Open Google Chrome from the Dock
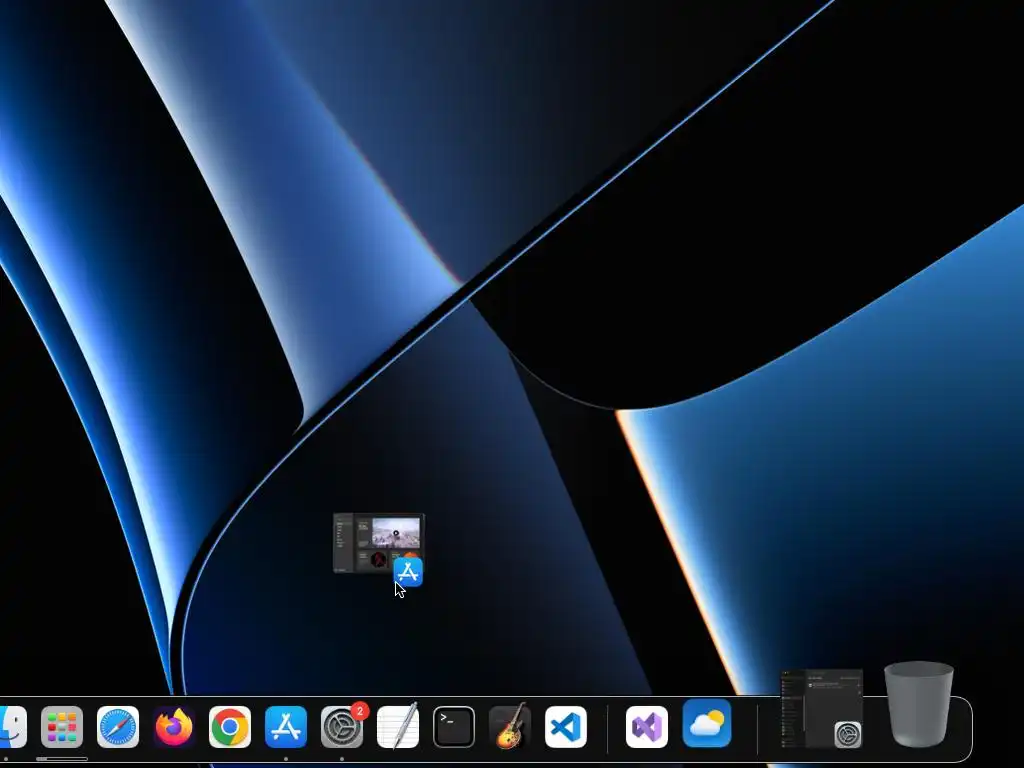The width and height of the screenshot is (1024, 768). tap(230, 727)
